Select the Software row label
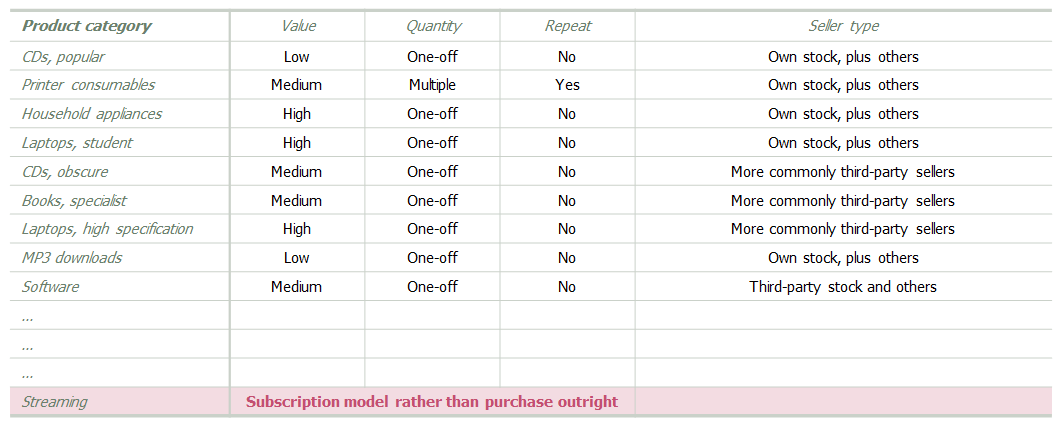1063x428 pixels. (x=50, y=286)
